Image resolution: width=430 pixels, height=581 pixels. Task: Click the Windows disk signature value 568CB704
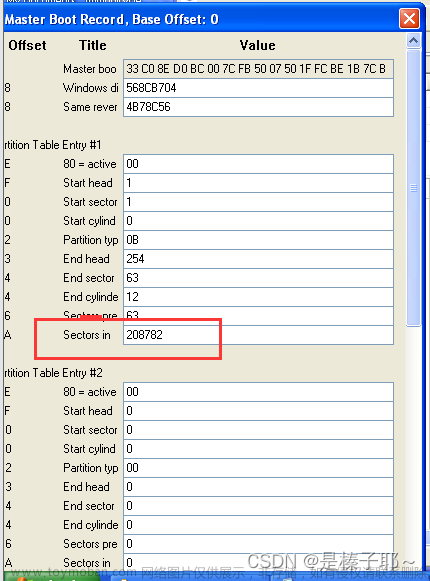click(x=258, y=88)
